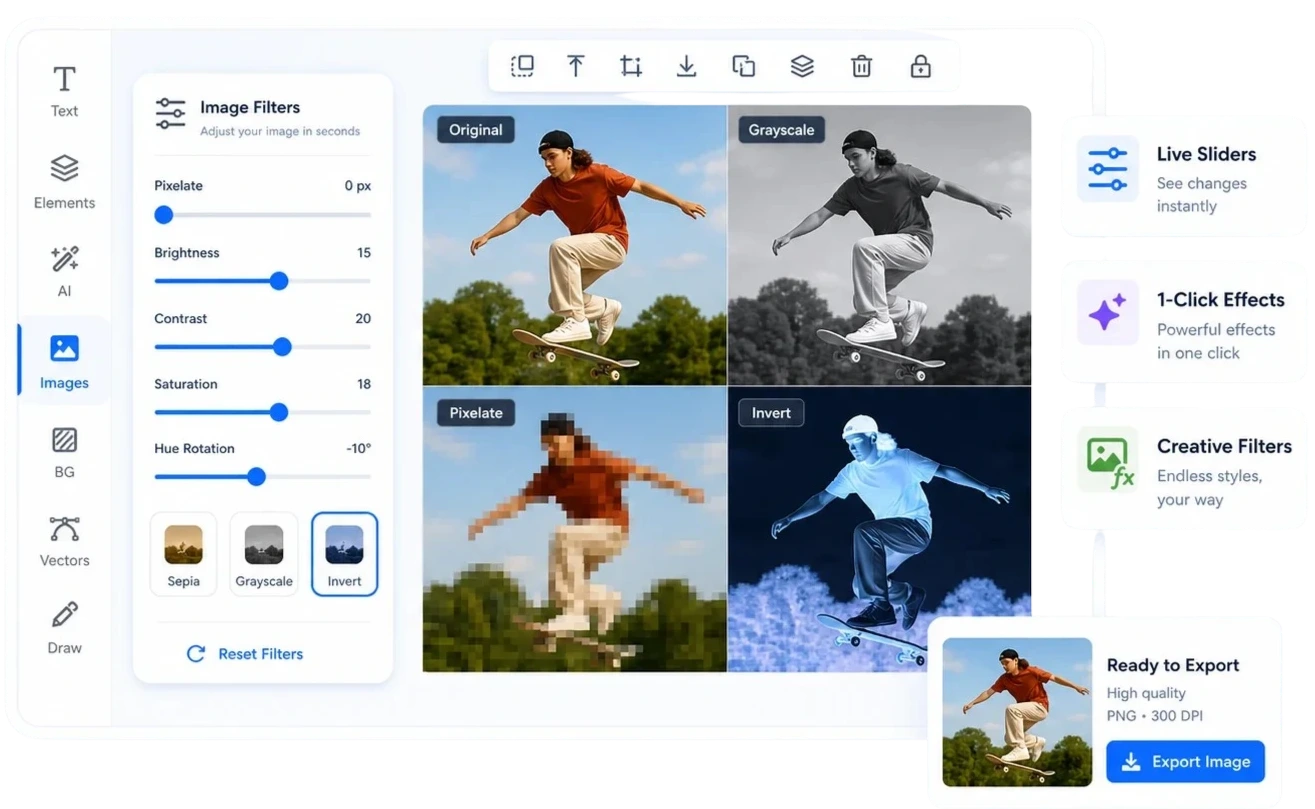Click the Export Image button
Screen dimensions: 1315x809
[x=1185, y=762]
